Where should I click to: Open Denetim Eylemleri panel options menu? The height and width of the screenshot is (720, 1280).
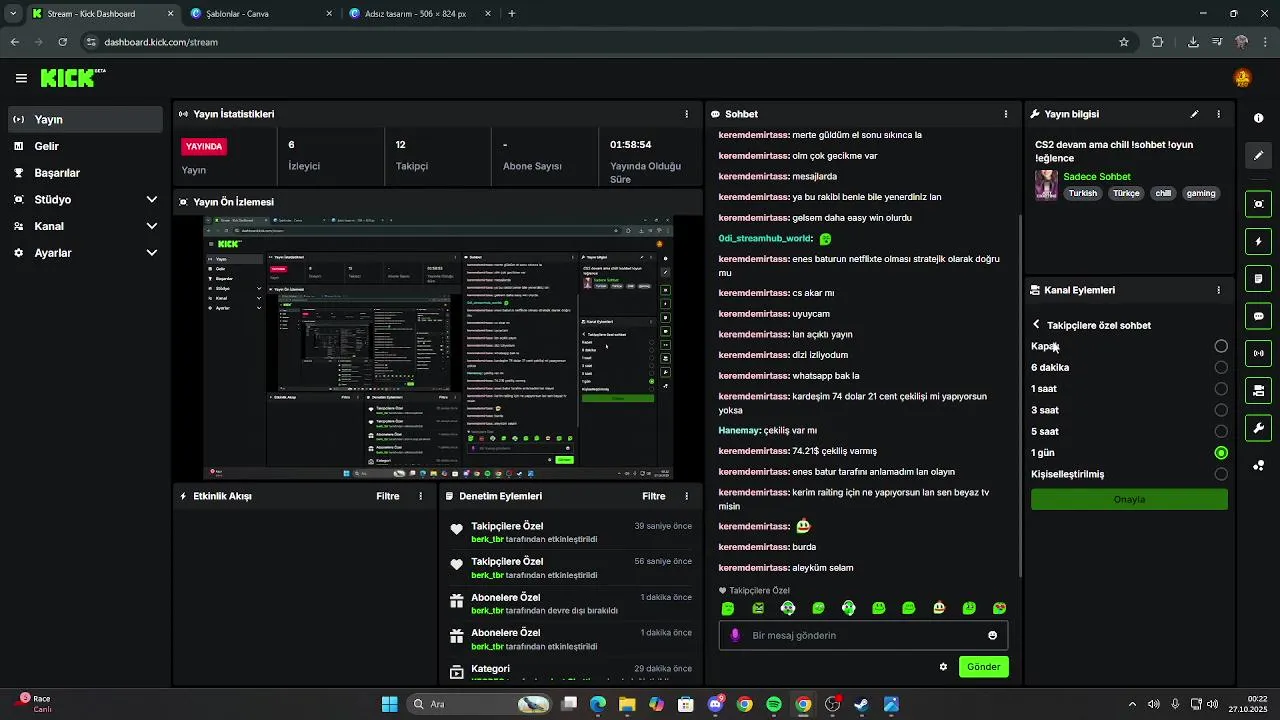click(686, 496)
